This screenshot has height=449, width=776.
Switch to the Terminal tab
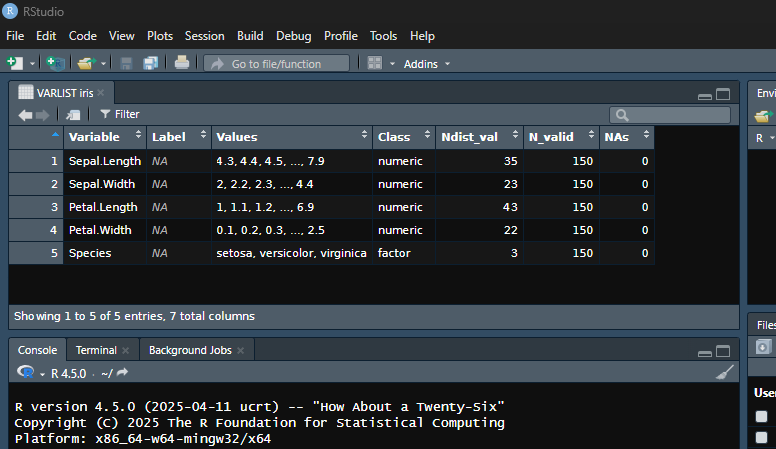click(96, 350)
